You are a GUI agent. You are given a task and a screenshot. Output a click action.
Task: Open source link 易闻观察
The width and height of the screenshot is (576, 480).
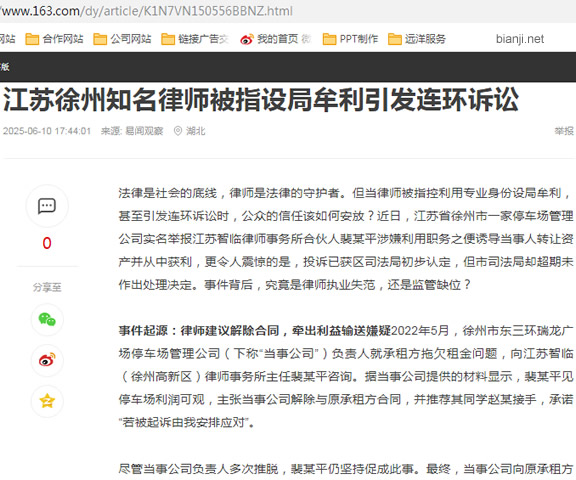click(x=144, y=131)
